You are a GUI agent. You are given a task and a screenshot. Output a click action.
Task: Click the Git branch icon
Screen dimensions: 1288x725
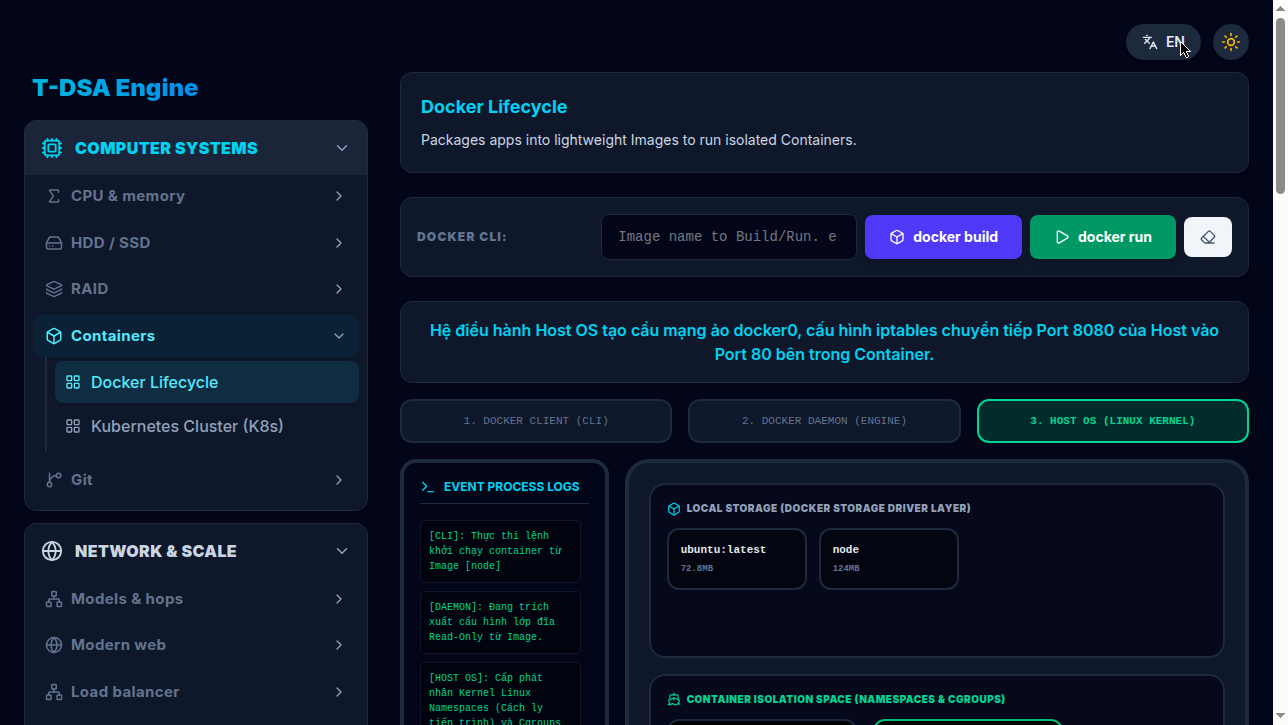[x=54, y=480]
